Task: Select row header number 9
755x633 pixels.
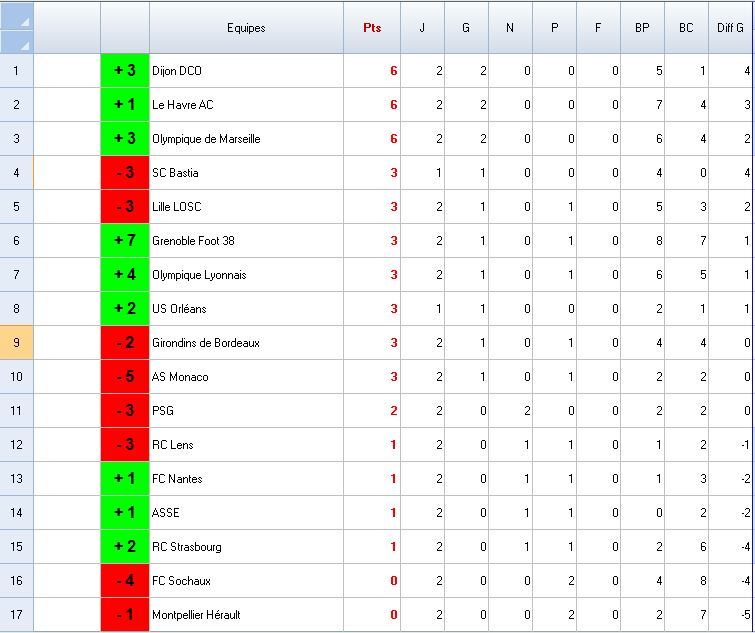Action: (x=16, y=343)
